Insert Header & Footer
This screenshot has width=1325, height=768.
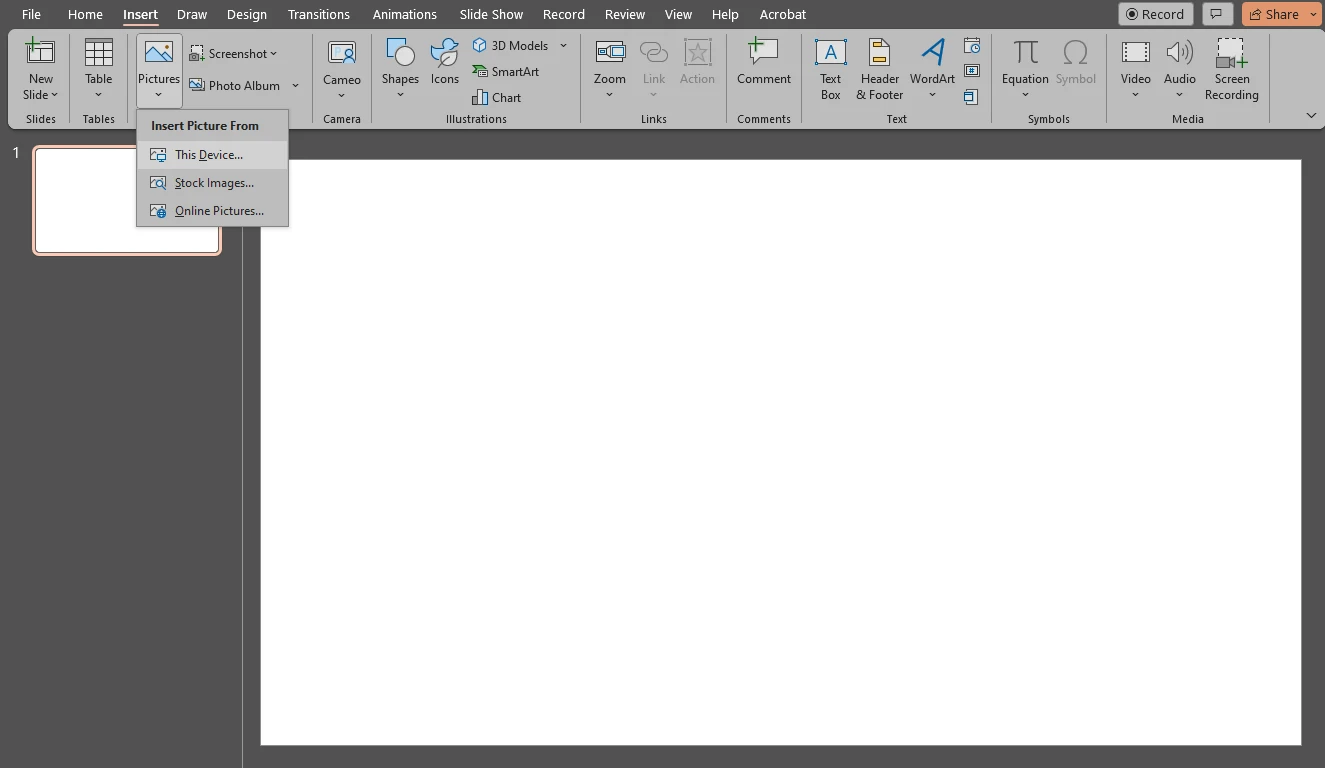pos(879,68)
